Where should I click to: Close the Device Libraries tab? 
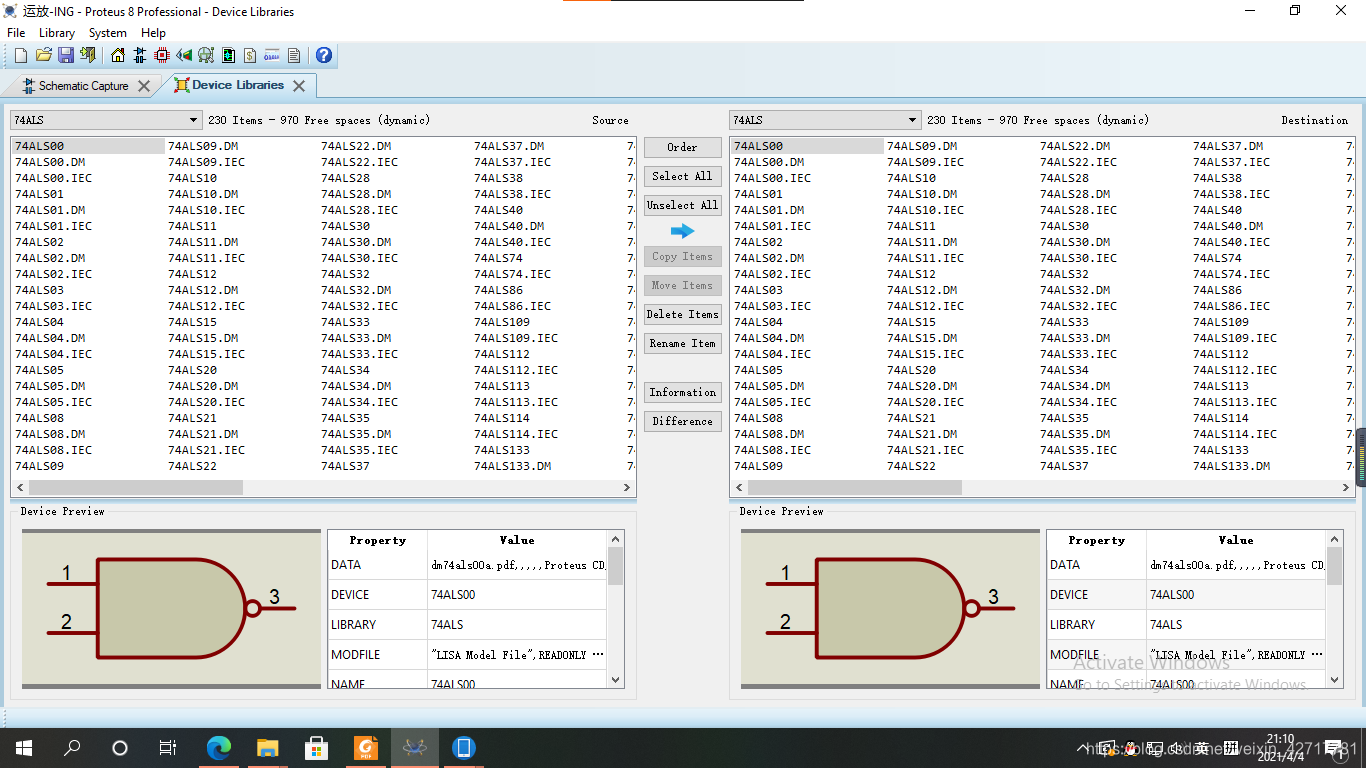pos(298,86)
